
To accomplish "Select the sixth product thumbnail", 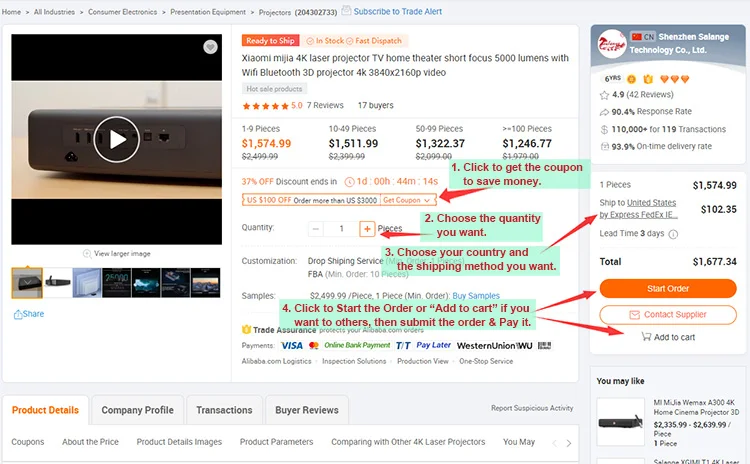I will (x=176, y=283).
